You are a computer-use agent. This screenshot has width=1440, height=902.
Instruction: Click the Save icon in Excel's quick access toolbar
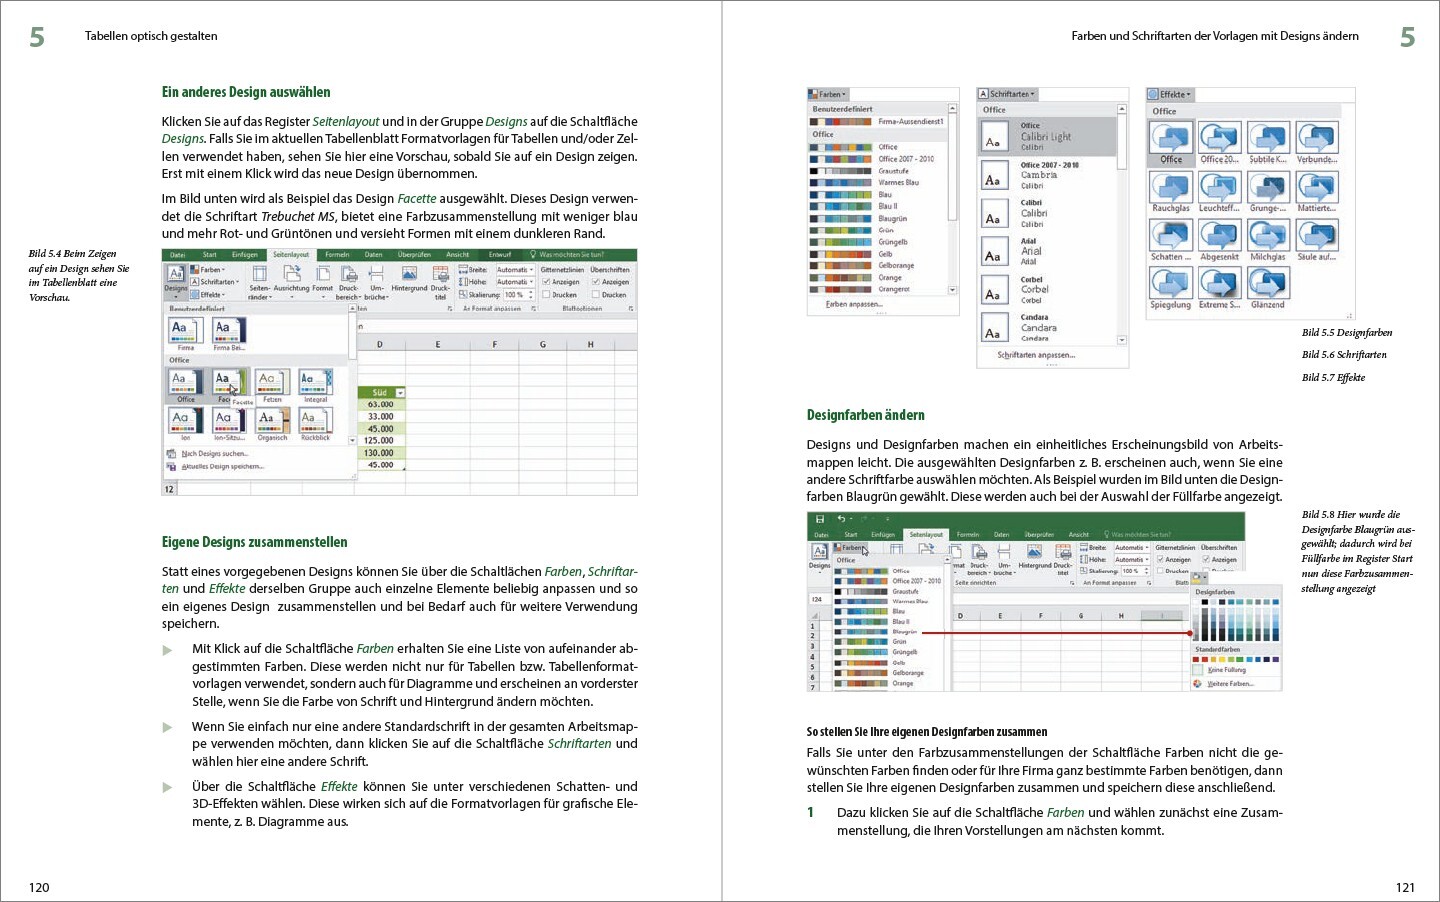(820, 519)
